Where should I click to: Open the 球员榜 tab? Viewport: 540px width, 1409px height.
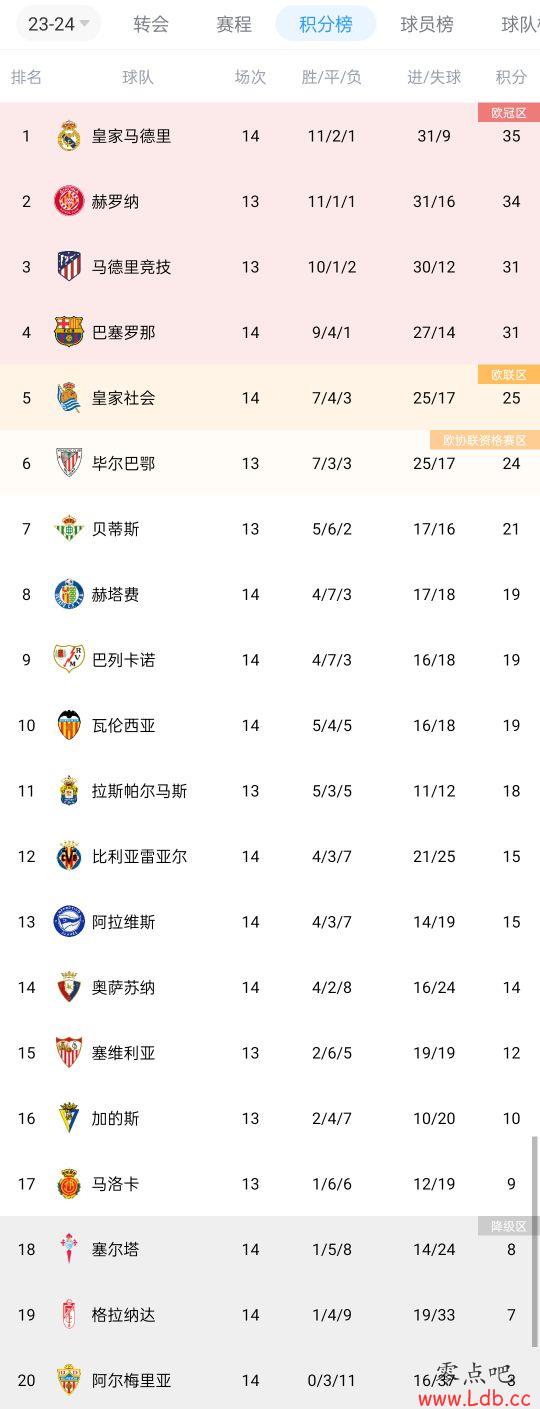coord(427,24)
